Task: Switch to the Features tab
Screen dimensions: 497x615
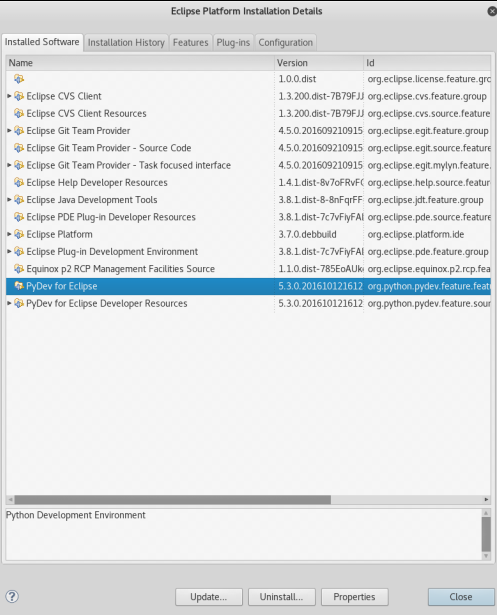Action: click(191, 42)
